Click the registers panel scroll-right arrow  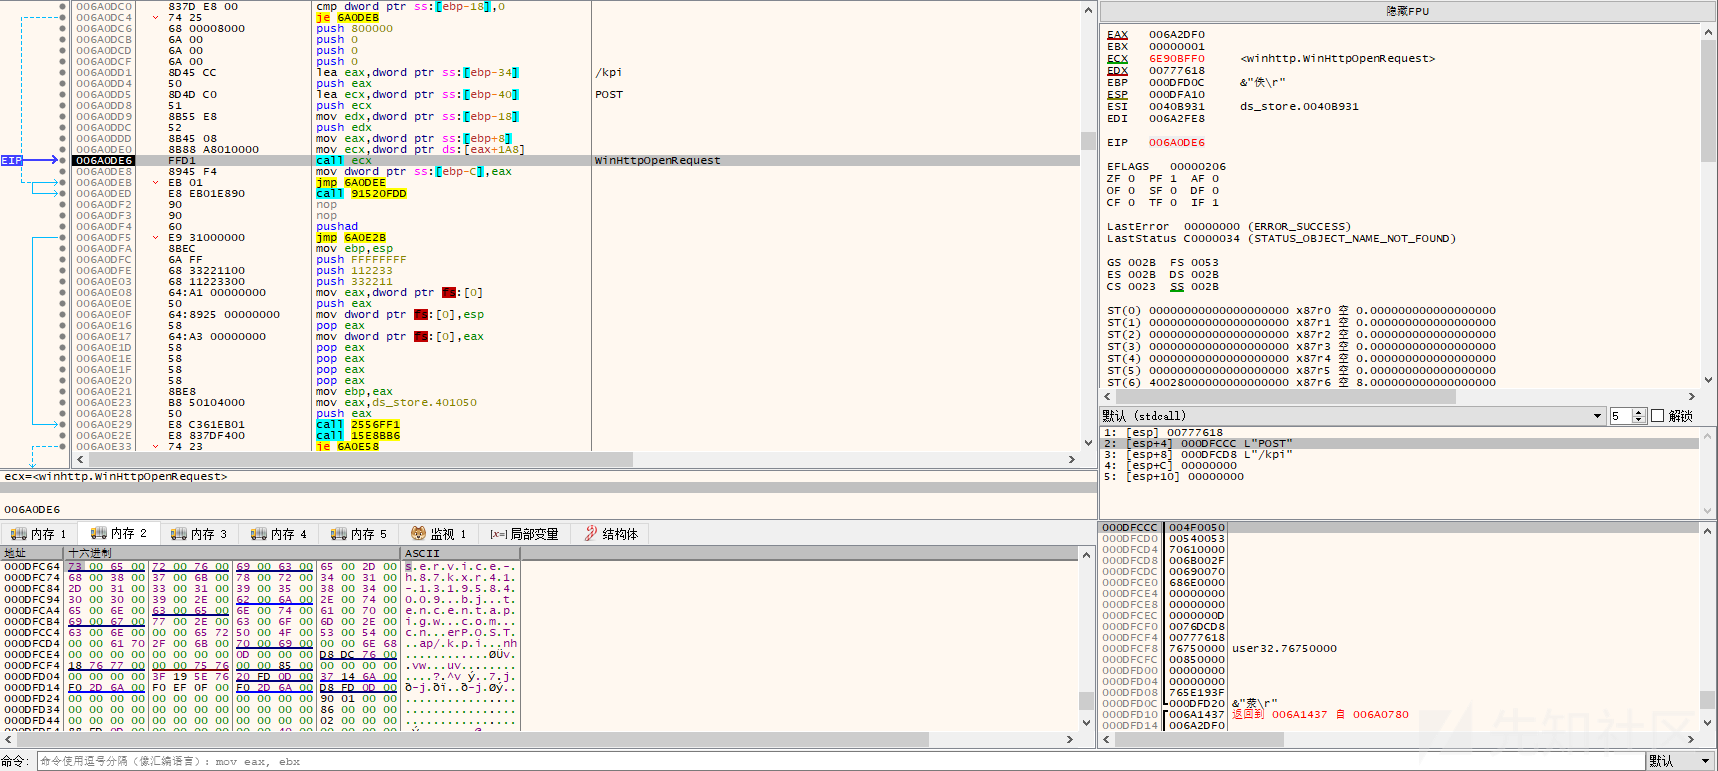(x=1692, y=397)
